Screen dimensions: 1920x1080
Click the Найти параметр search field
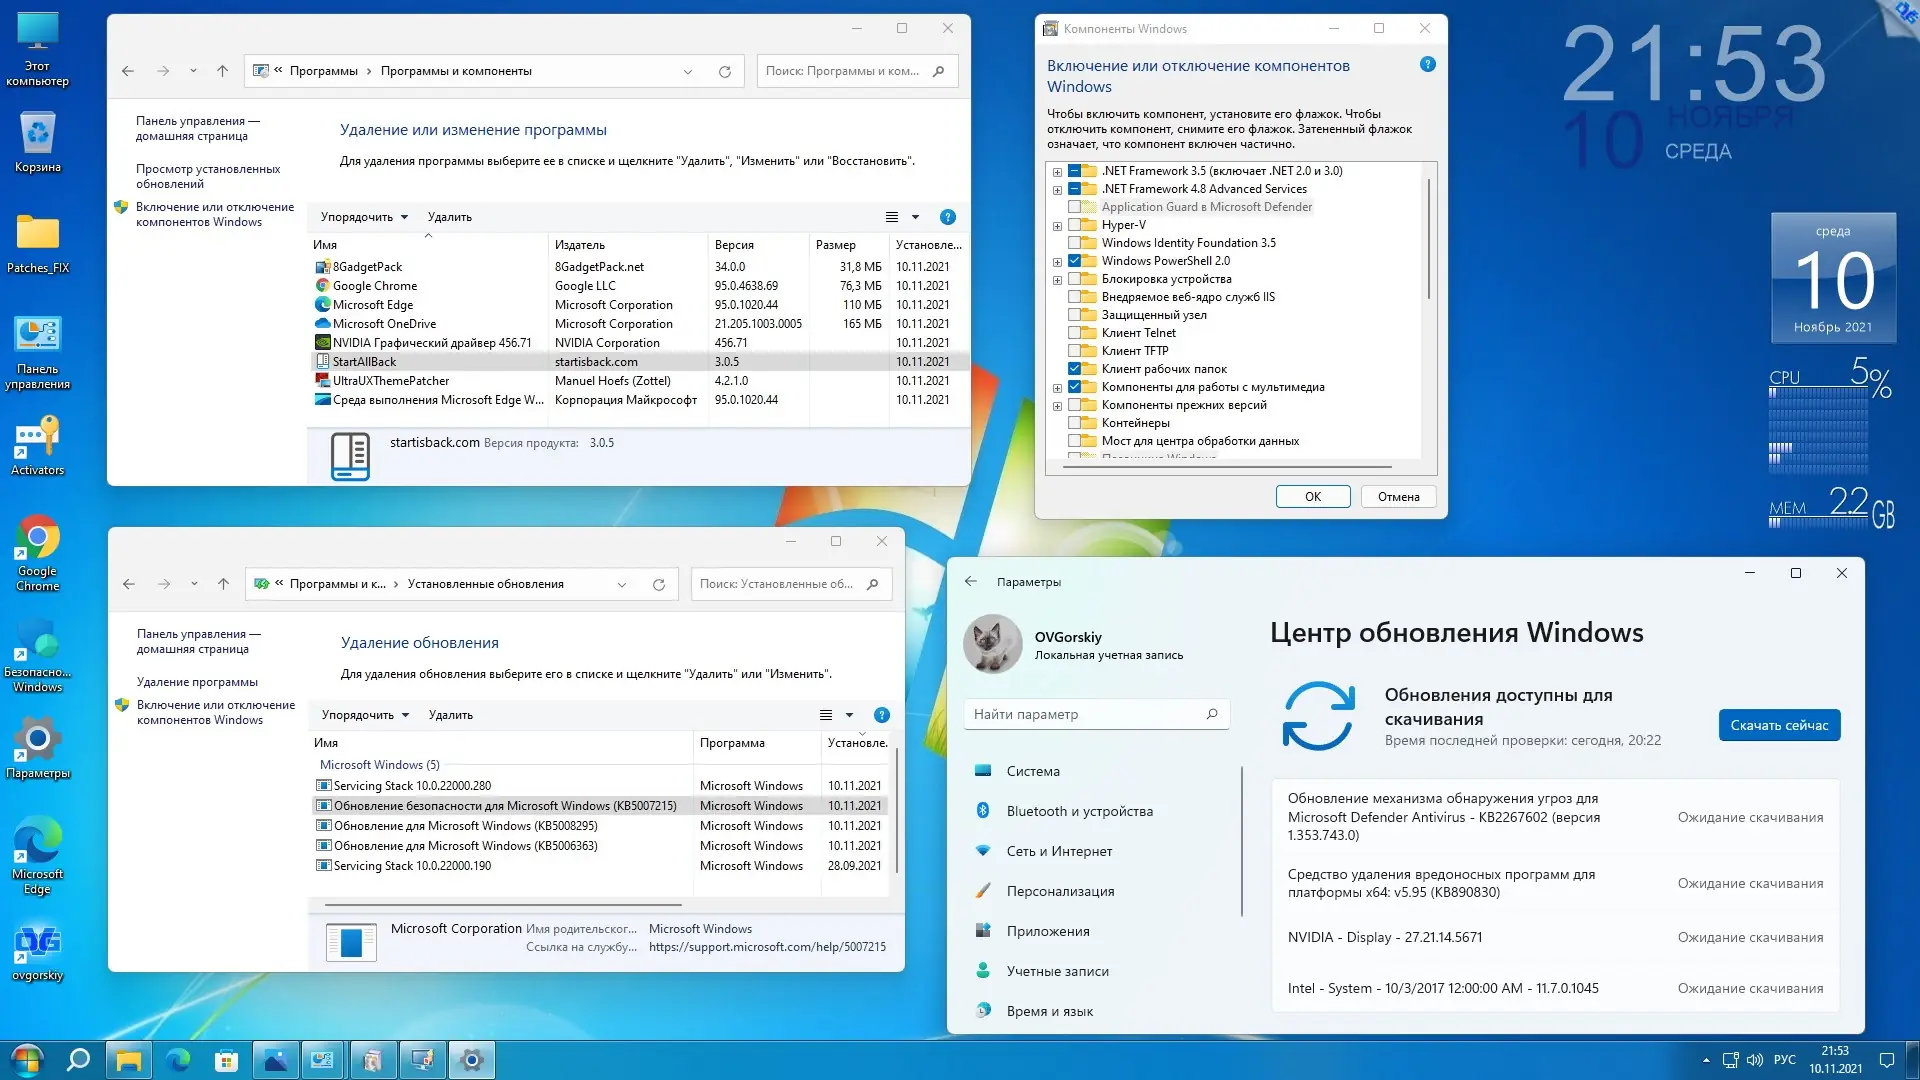click(x=1085, y=714)
